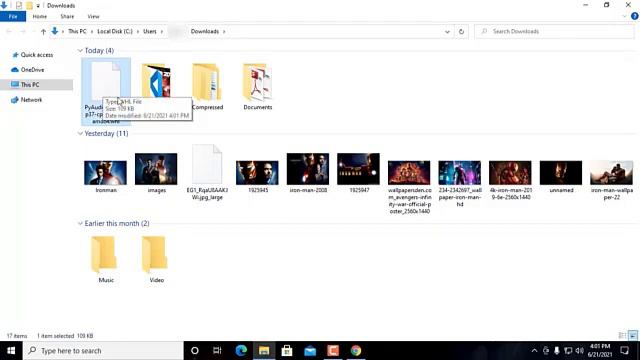Image resolution: width=640 pixels, height=360 pixels.
Task: Click This PC in address breadcrumb
Action: (x=77, y=31)
